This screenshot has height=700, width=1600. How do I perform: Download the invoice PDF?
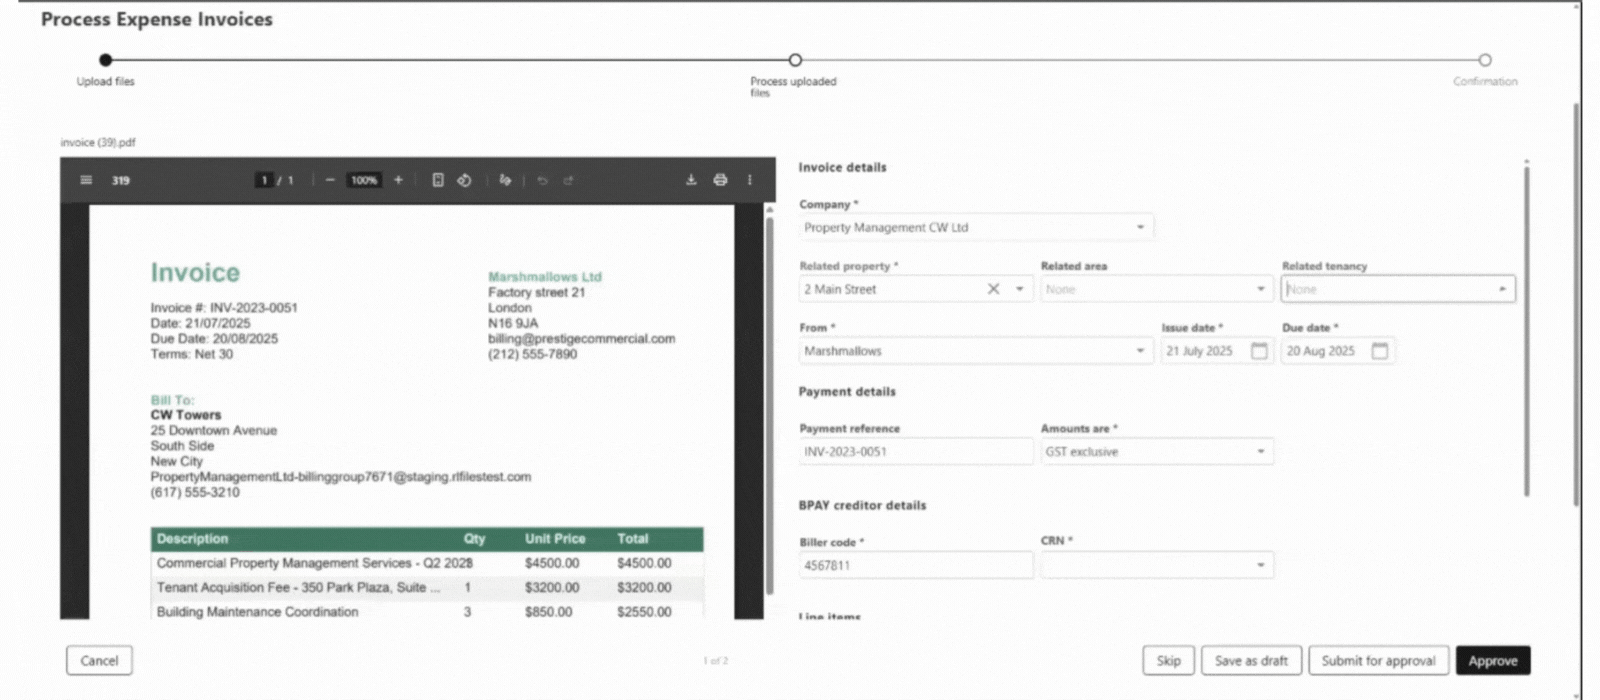tap(691, 180)
